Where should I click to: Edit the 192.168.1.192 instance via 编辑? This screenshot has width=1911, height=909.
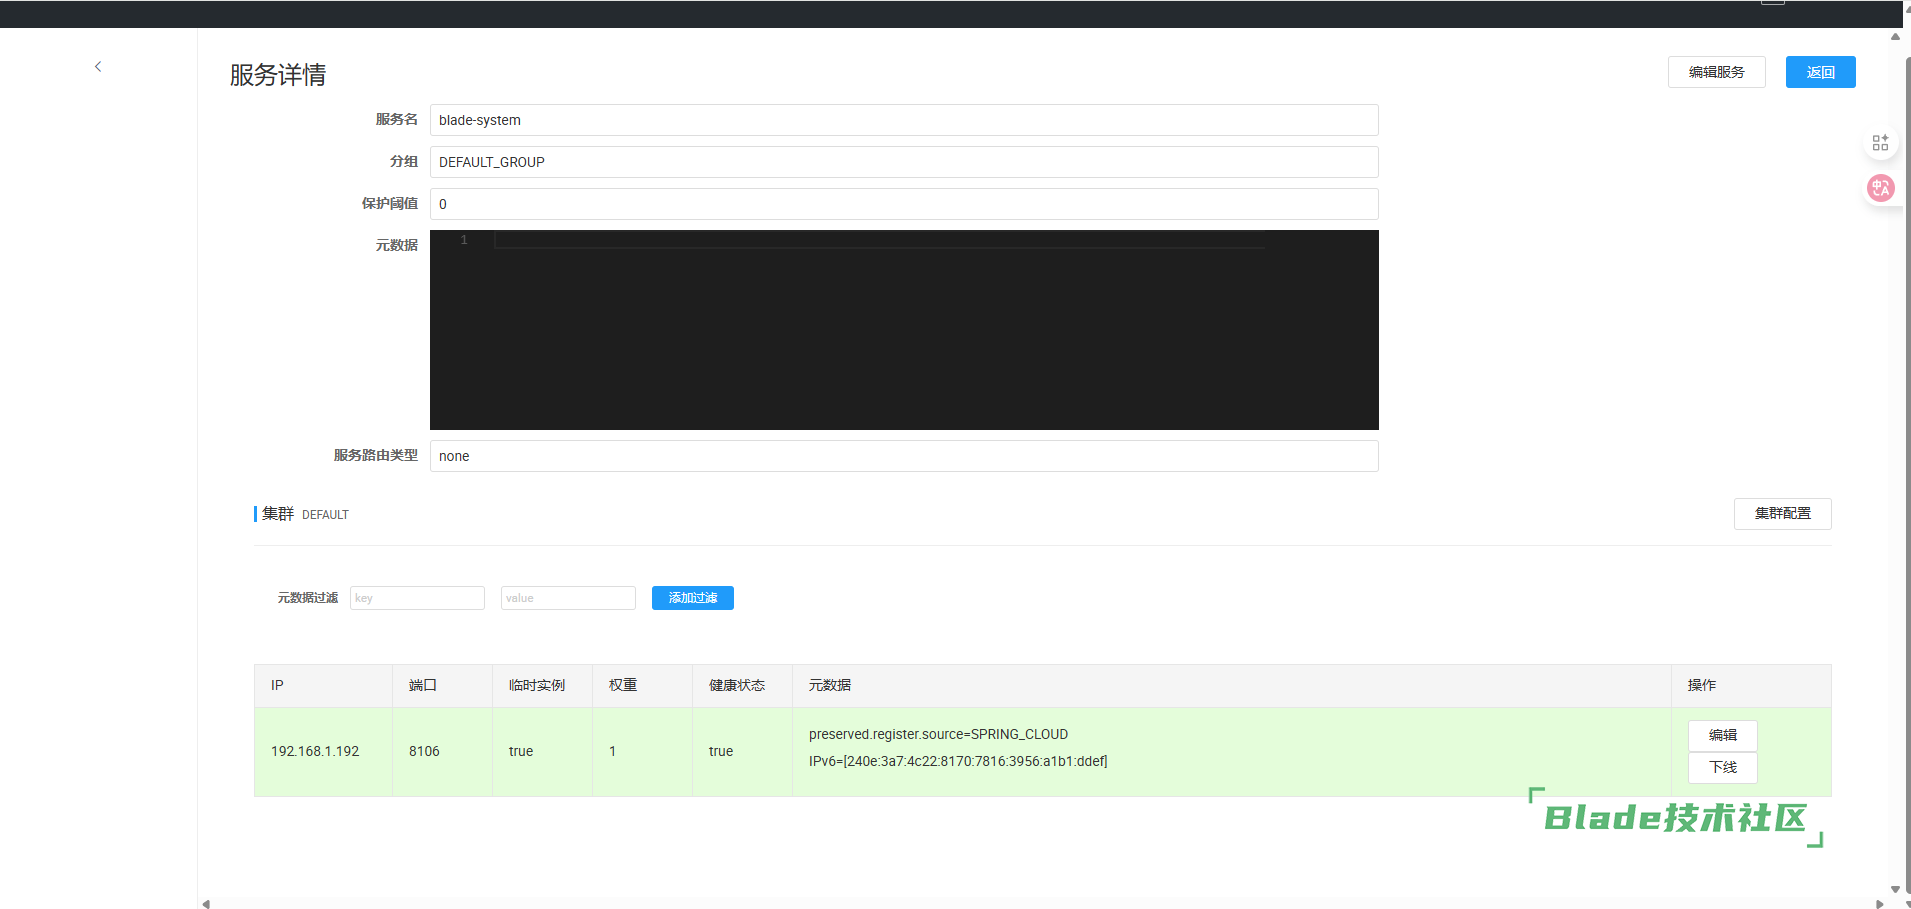(x=1722, y=735)
